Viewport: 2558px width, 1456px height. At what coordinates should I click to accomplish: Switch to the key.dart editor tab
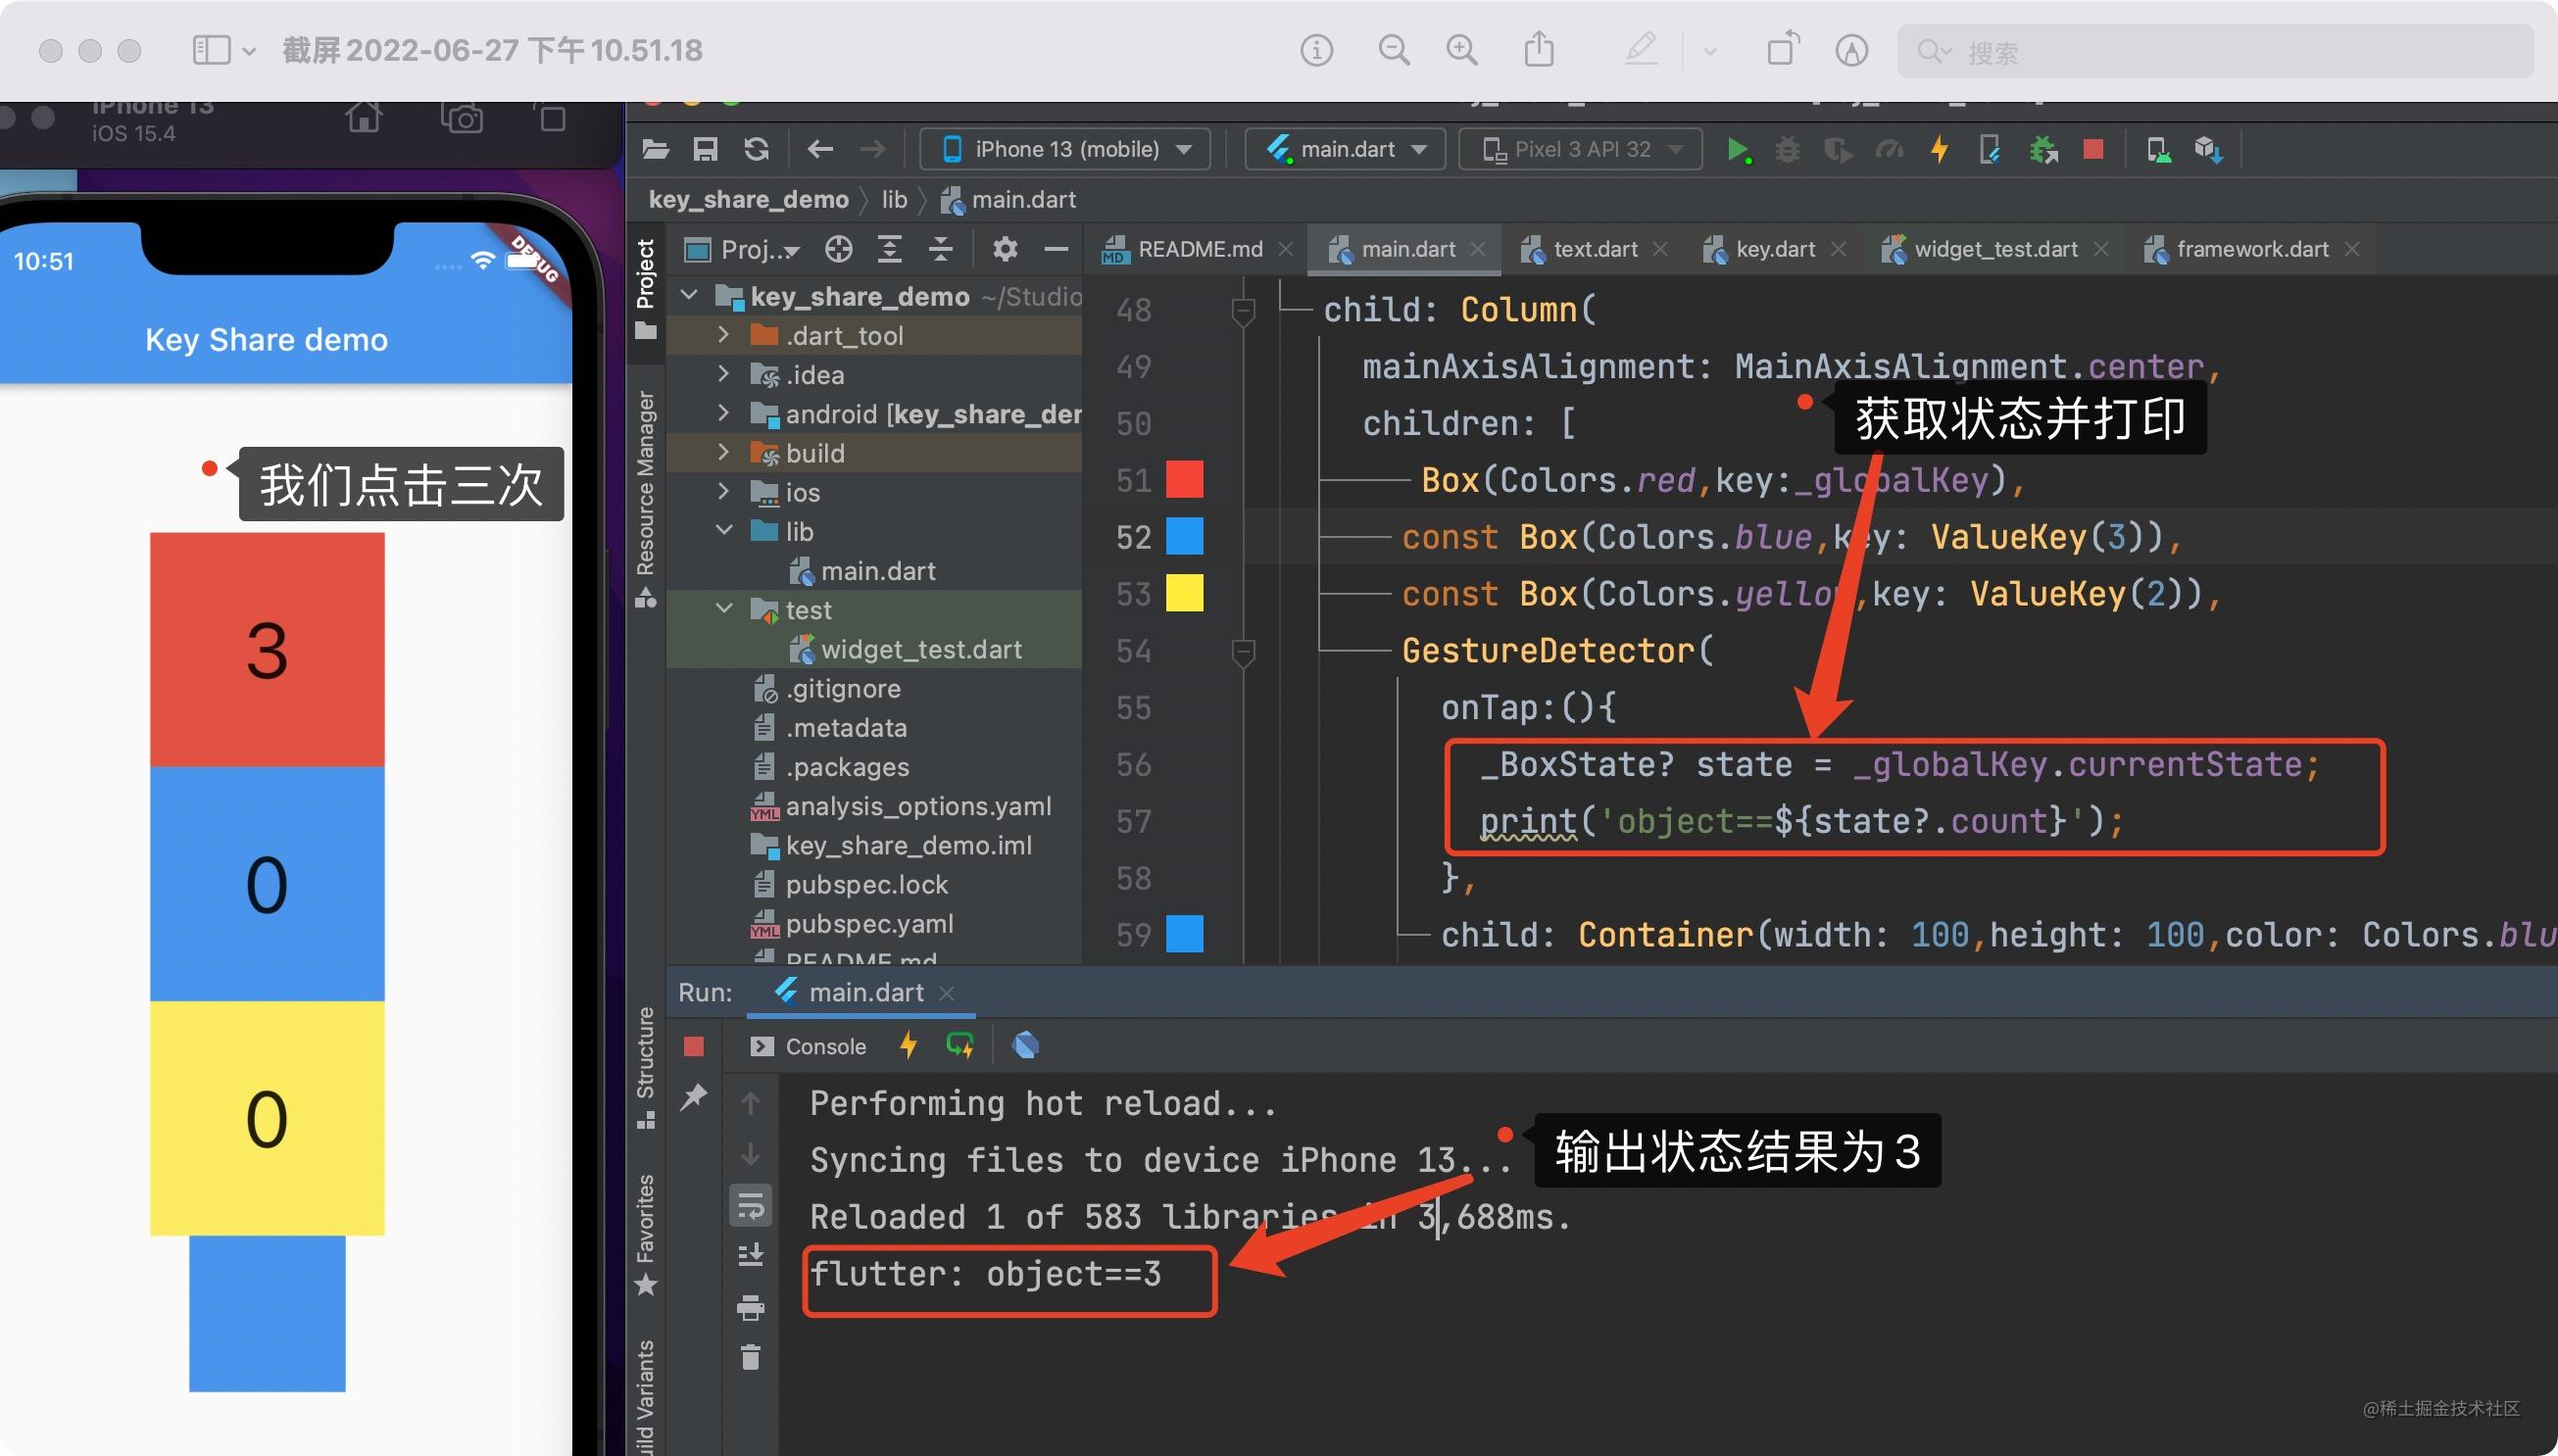1774,249
